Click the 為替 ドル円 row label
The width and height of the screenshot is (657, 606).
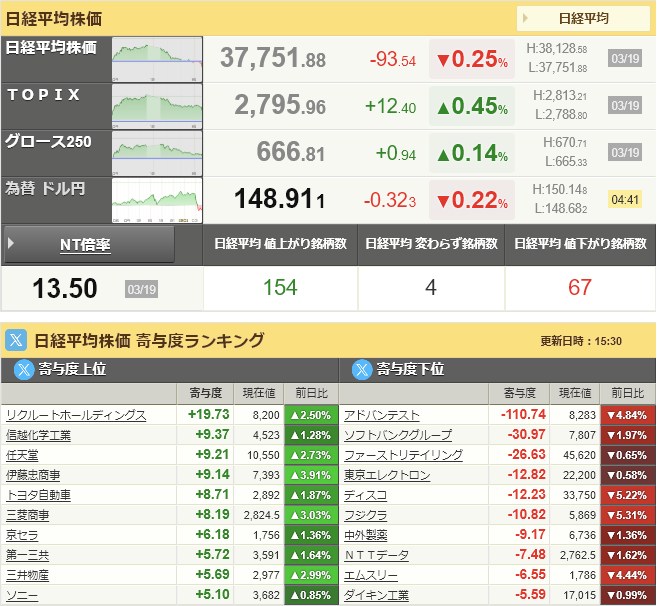(45, 189)
